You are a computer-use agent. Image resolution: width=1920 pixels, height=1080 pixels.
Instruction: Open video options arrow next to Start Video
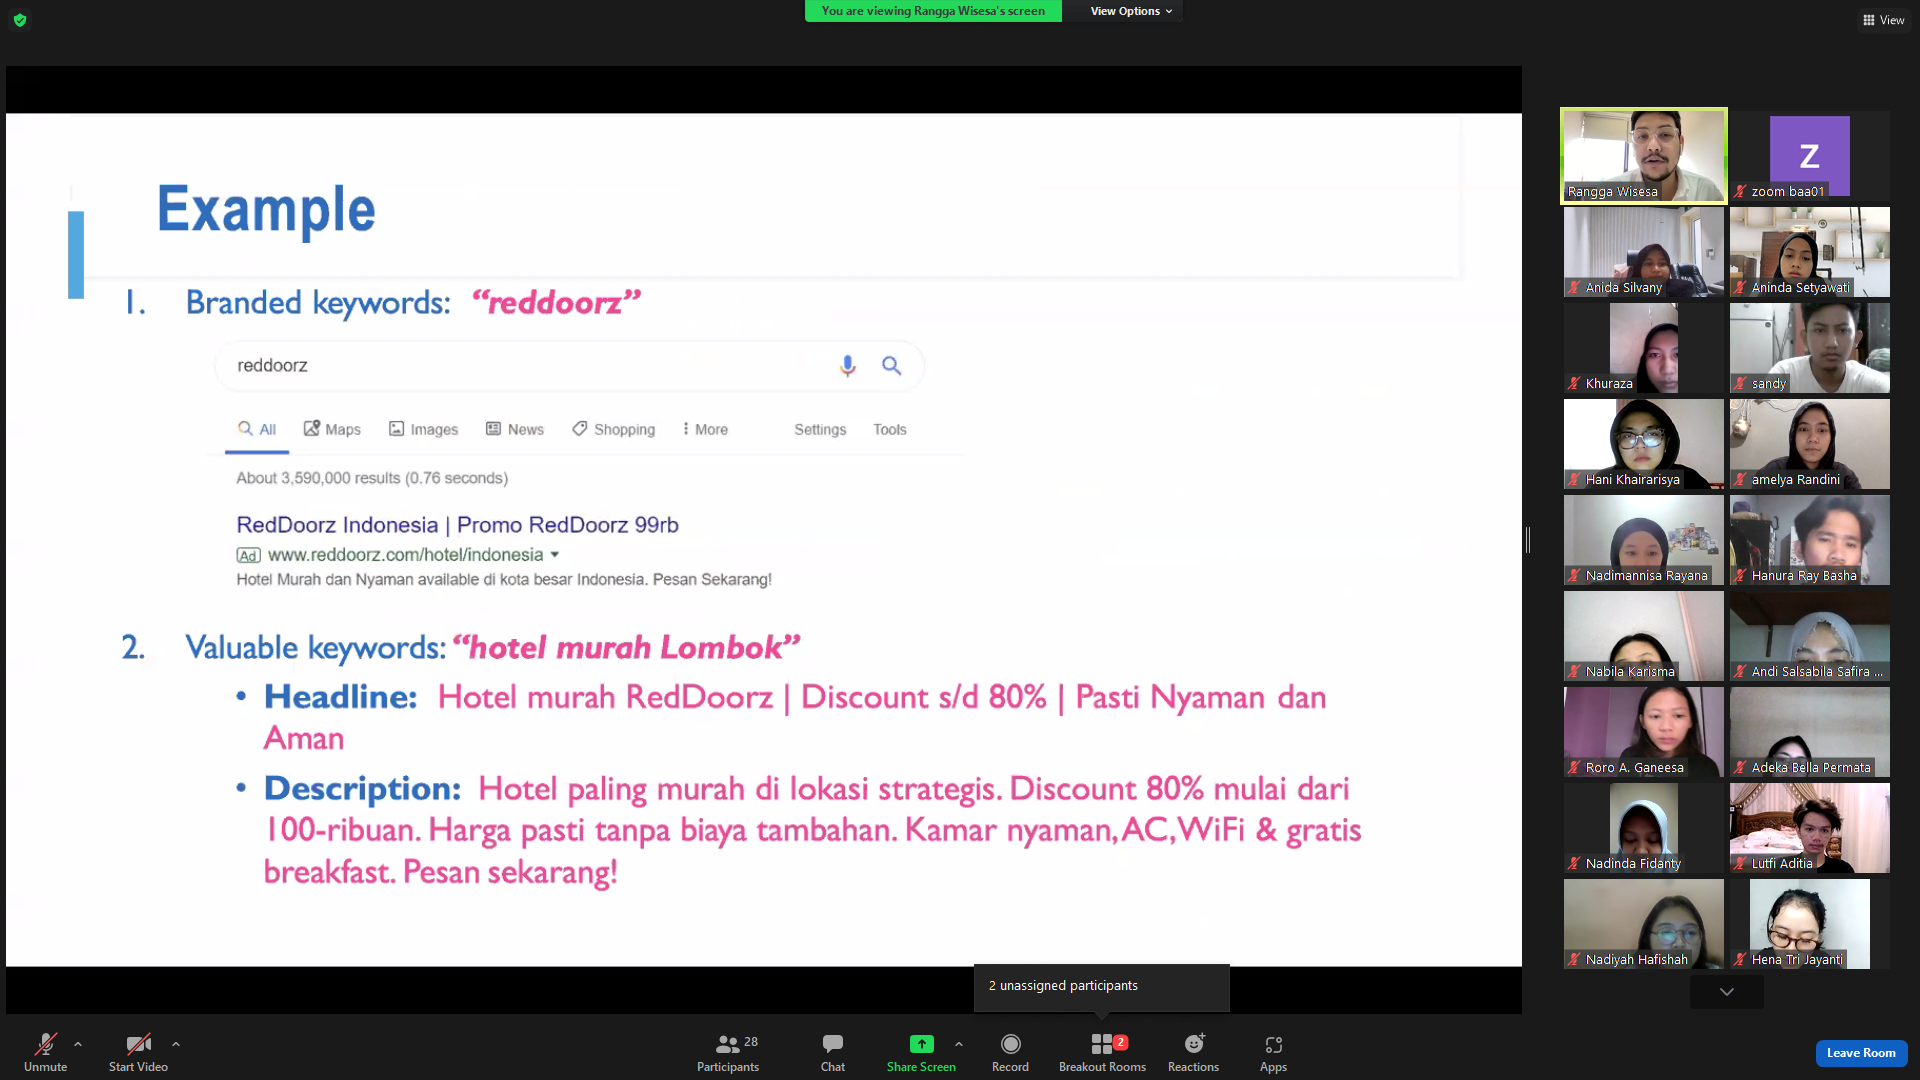coord(176,1044)
